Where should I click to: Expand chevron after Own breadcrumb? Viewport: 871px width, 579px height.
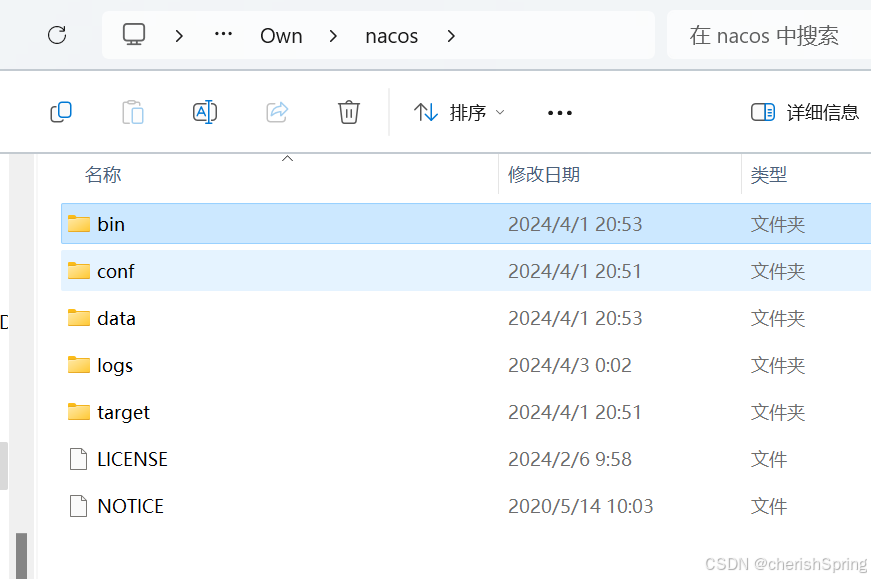click(x=333, y=36)
